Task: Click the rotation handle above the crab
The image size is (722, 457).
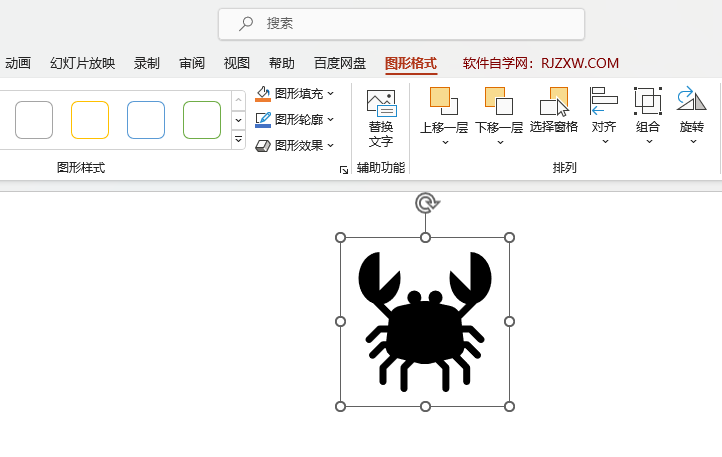Action: point(427,203)
